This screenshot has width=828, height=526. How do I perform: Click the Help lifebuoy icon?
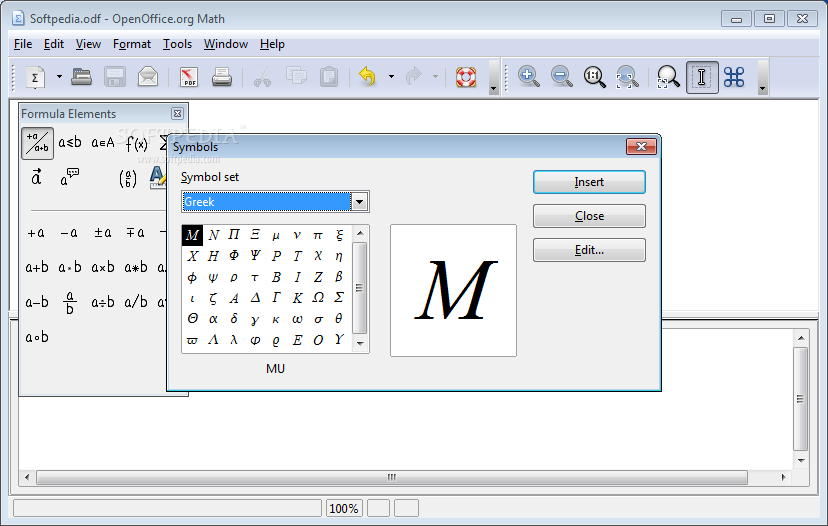[x=466, y=77]
